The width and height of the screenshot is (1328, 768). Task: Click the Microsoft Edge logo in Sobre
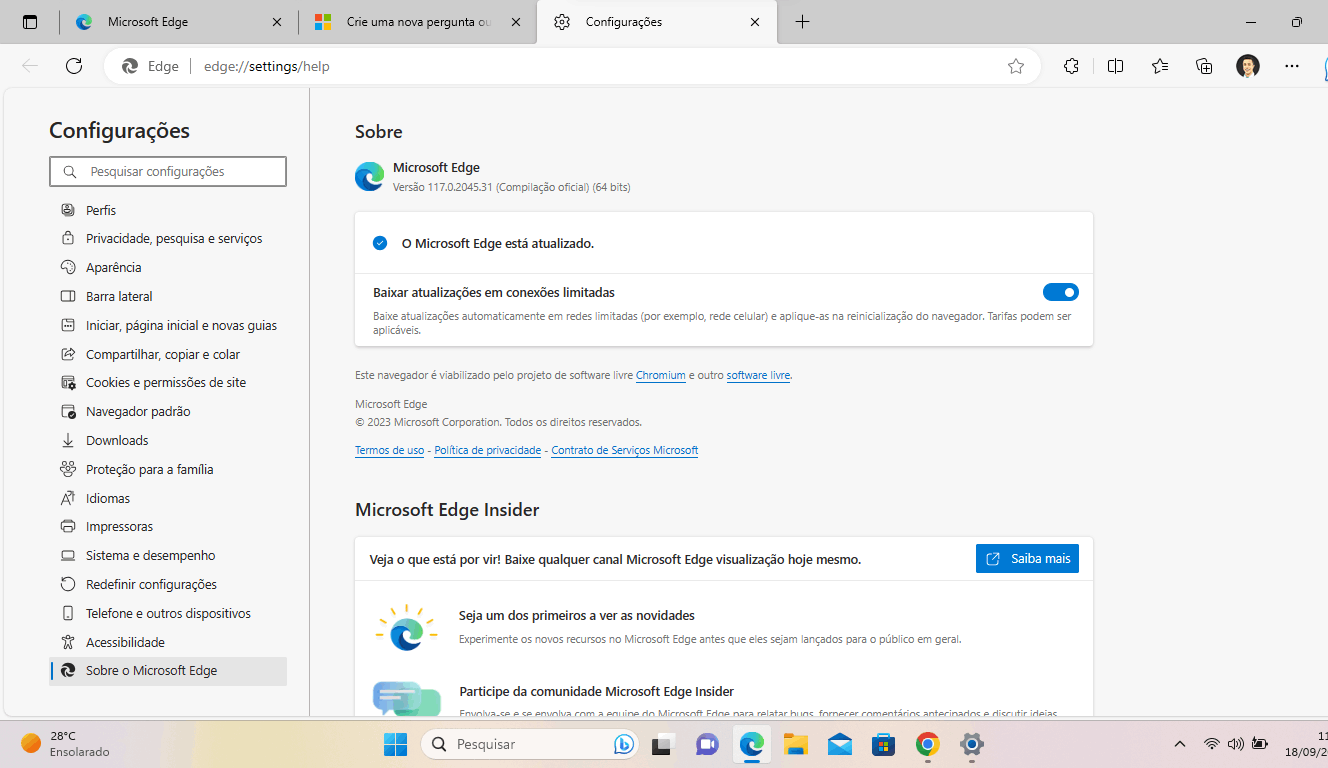coord(369,177)
